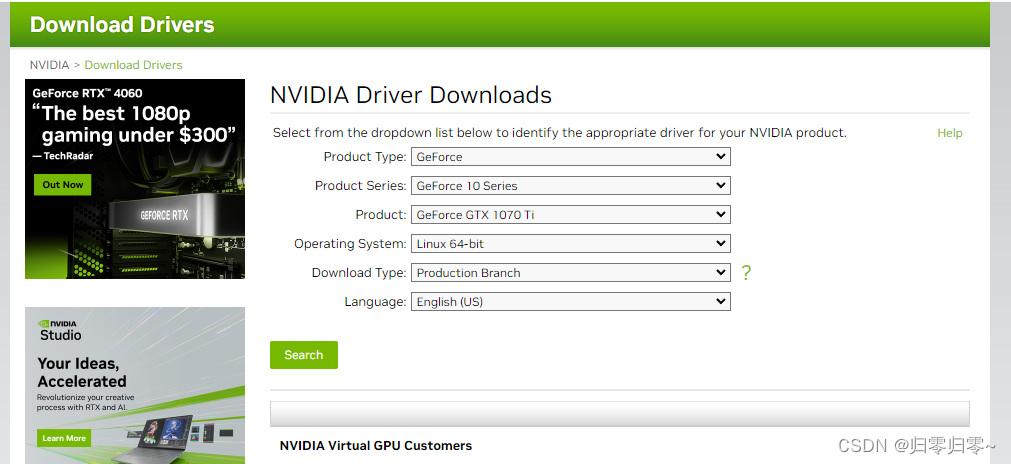Open the Language dropdown

point(571,302)
